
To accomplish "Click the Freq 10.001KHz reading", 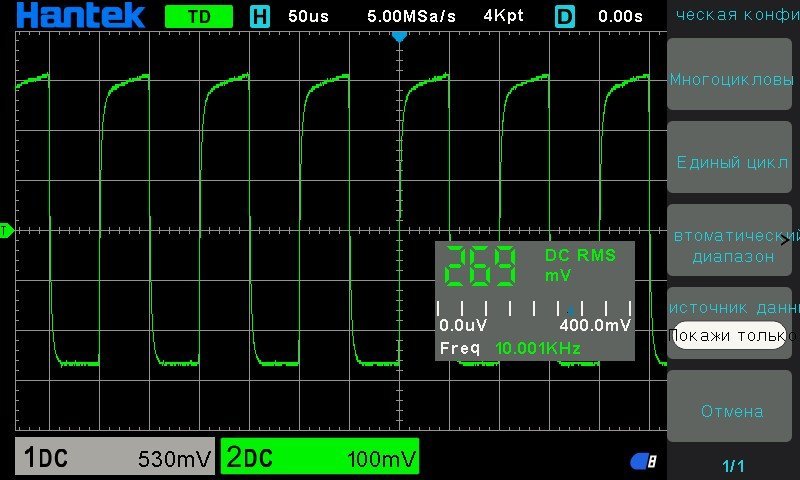I will pyautogui.click(x=510, y=348).
